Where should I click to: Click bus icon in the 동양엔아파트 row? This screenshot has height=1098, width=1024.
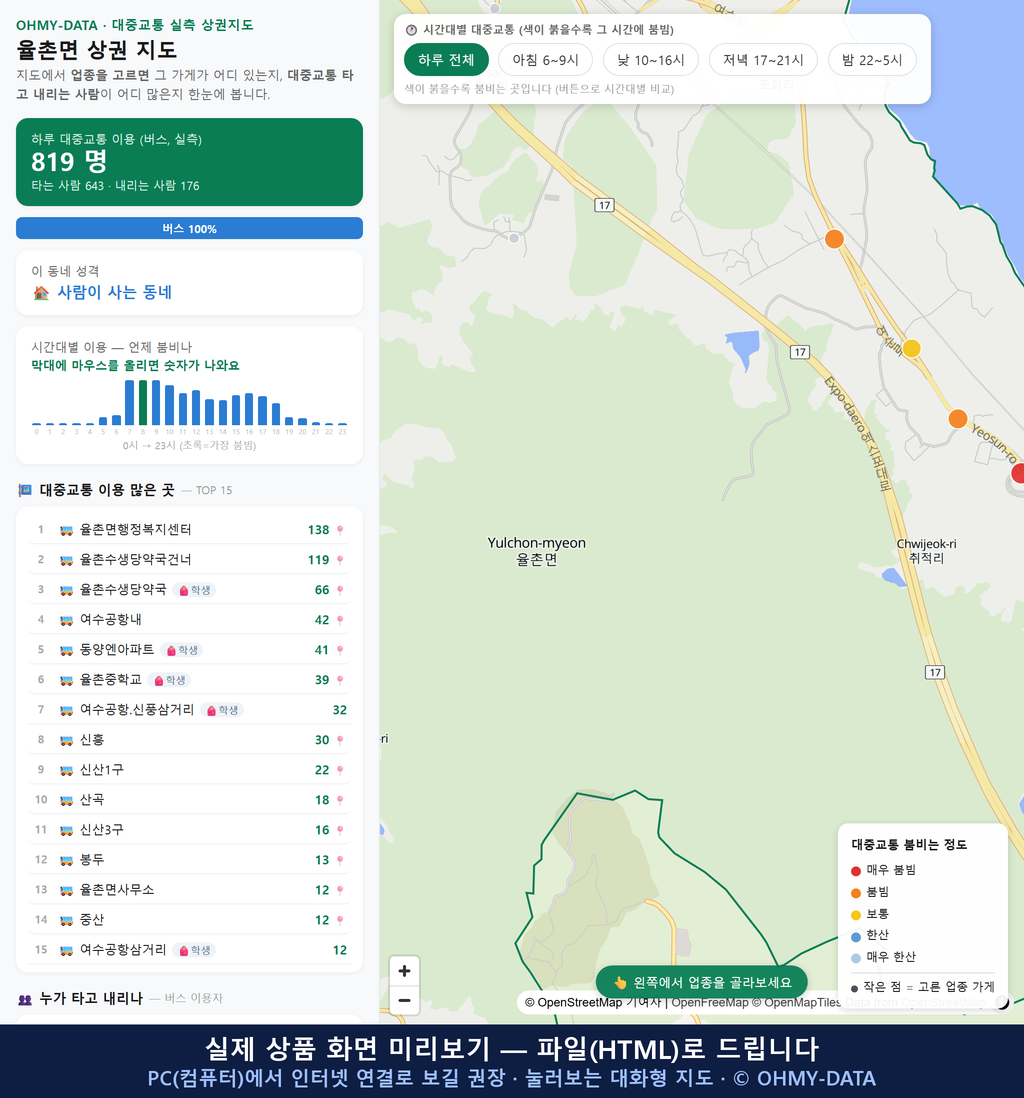pos(67,650)
